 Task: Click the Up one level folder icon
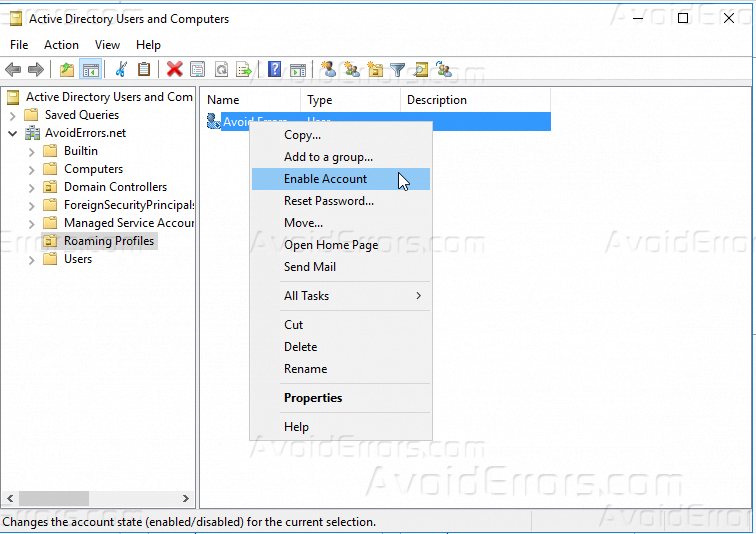tap(67, 69)
